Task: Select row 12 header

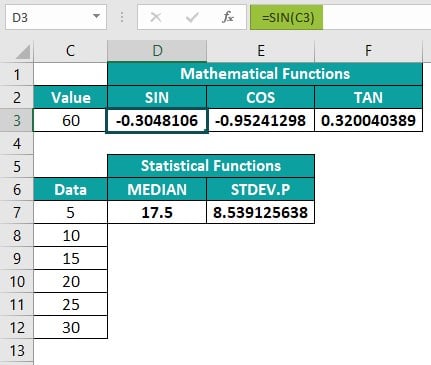Action: point(17,328)
